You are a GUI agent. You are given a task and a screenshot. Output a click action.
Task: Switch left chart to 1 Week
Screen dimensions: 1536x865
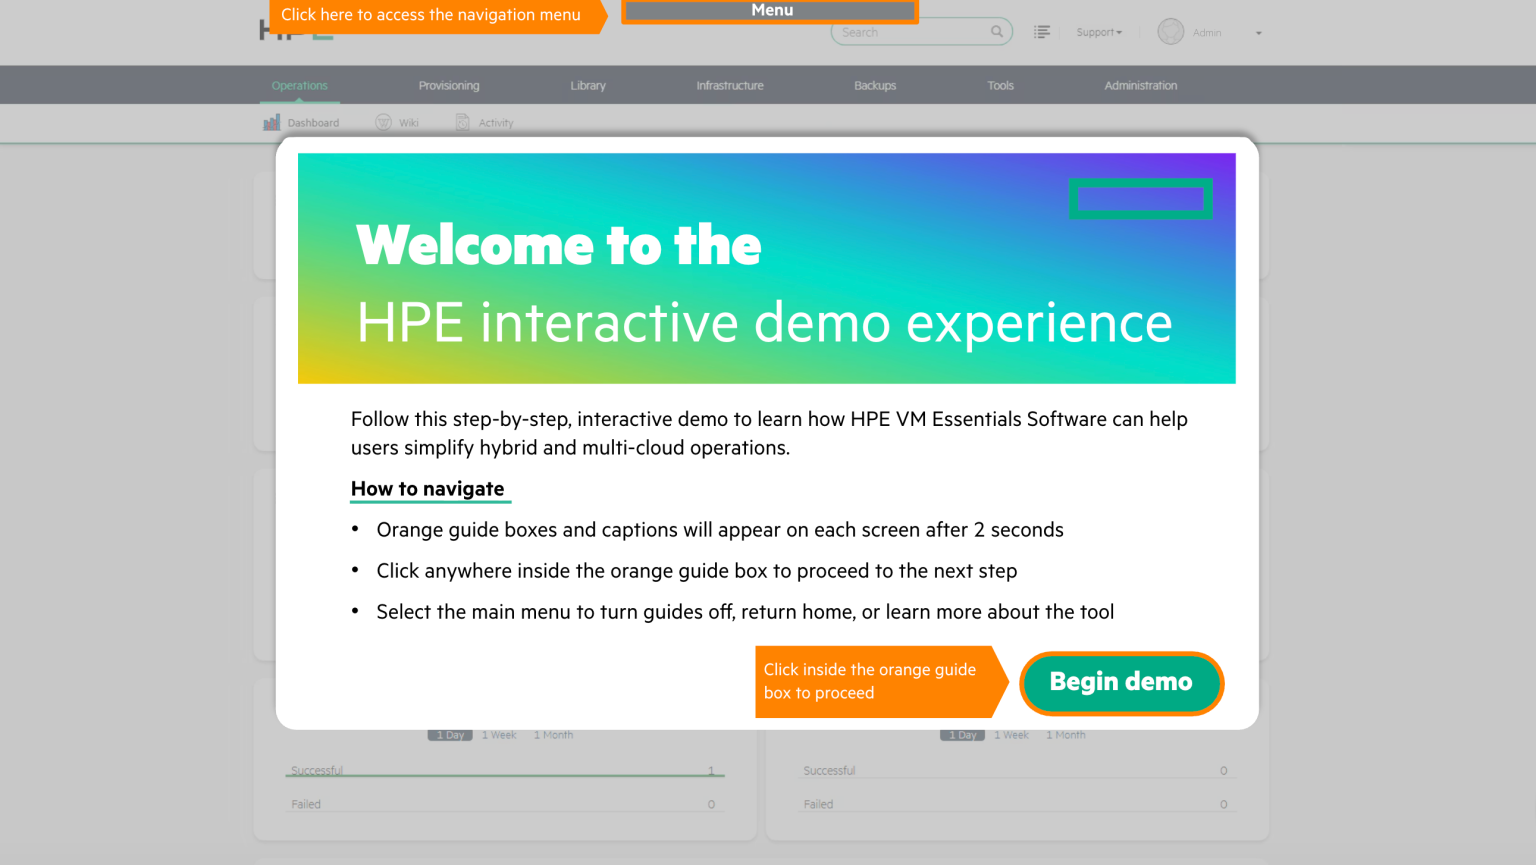[499, 735]
